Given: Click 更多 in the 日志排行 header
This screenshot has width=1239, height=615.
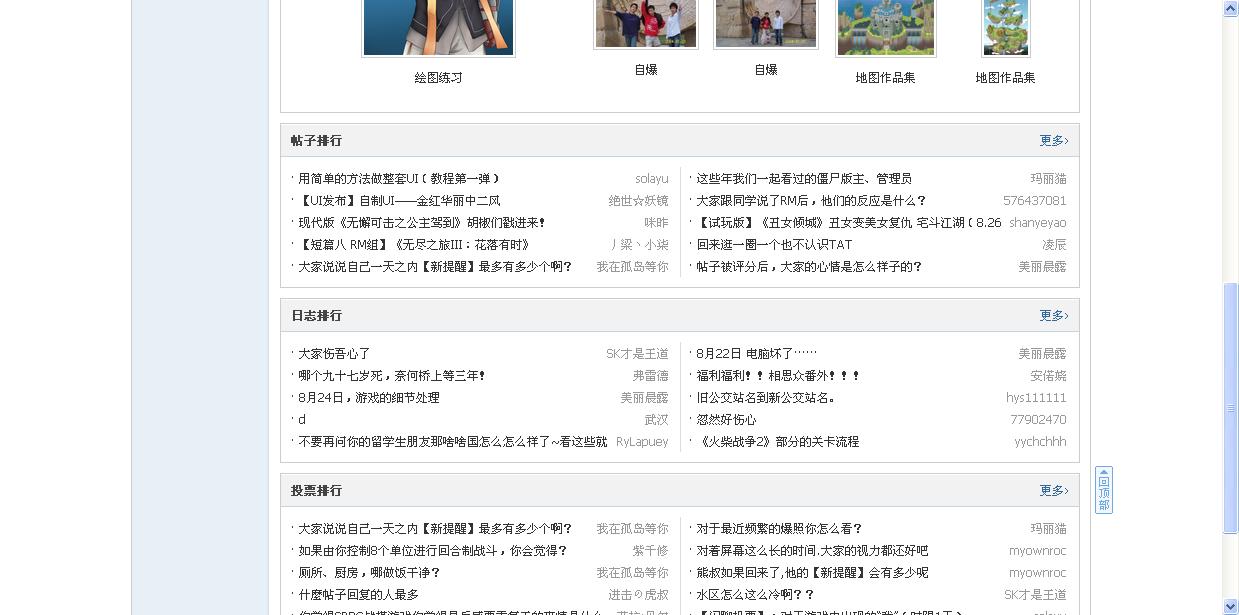Looking at the screenshot, I should click(1054, 316).
